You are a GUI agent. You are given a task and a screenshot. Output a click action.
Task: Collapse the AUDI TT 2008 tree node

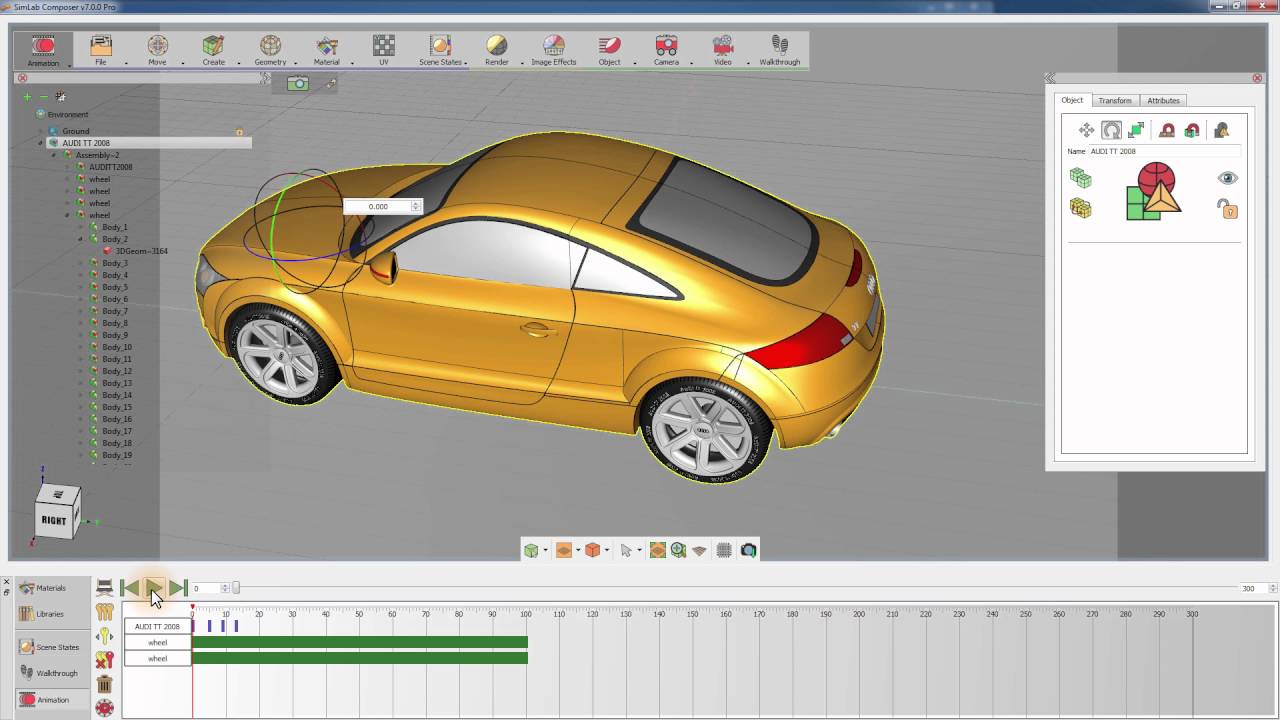[x=41, y=143]
